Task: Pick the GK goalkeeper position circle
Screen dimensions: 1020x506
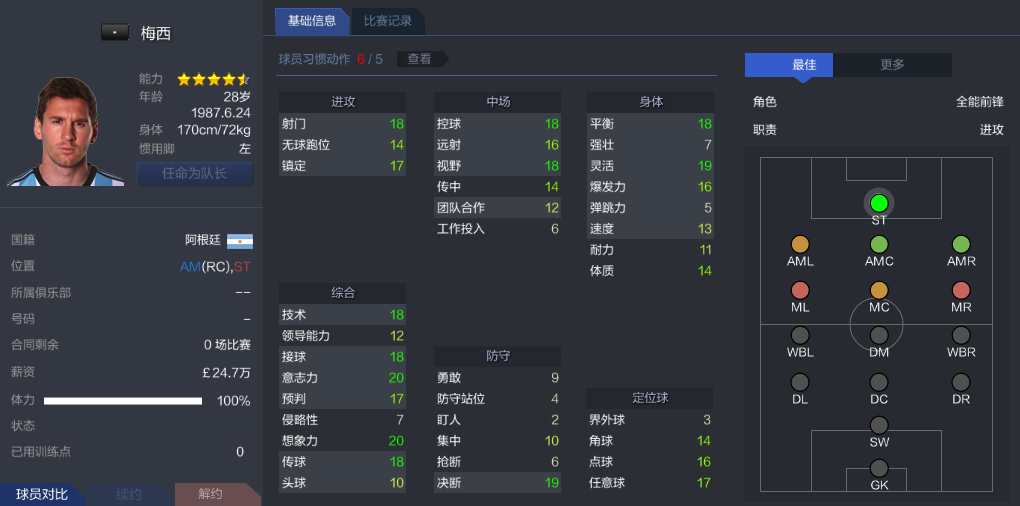Action: 879,468
